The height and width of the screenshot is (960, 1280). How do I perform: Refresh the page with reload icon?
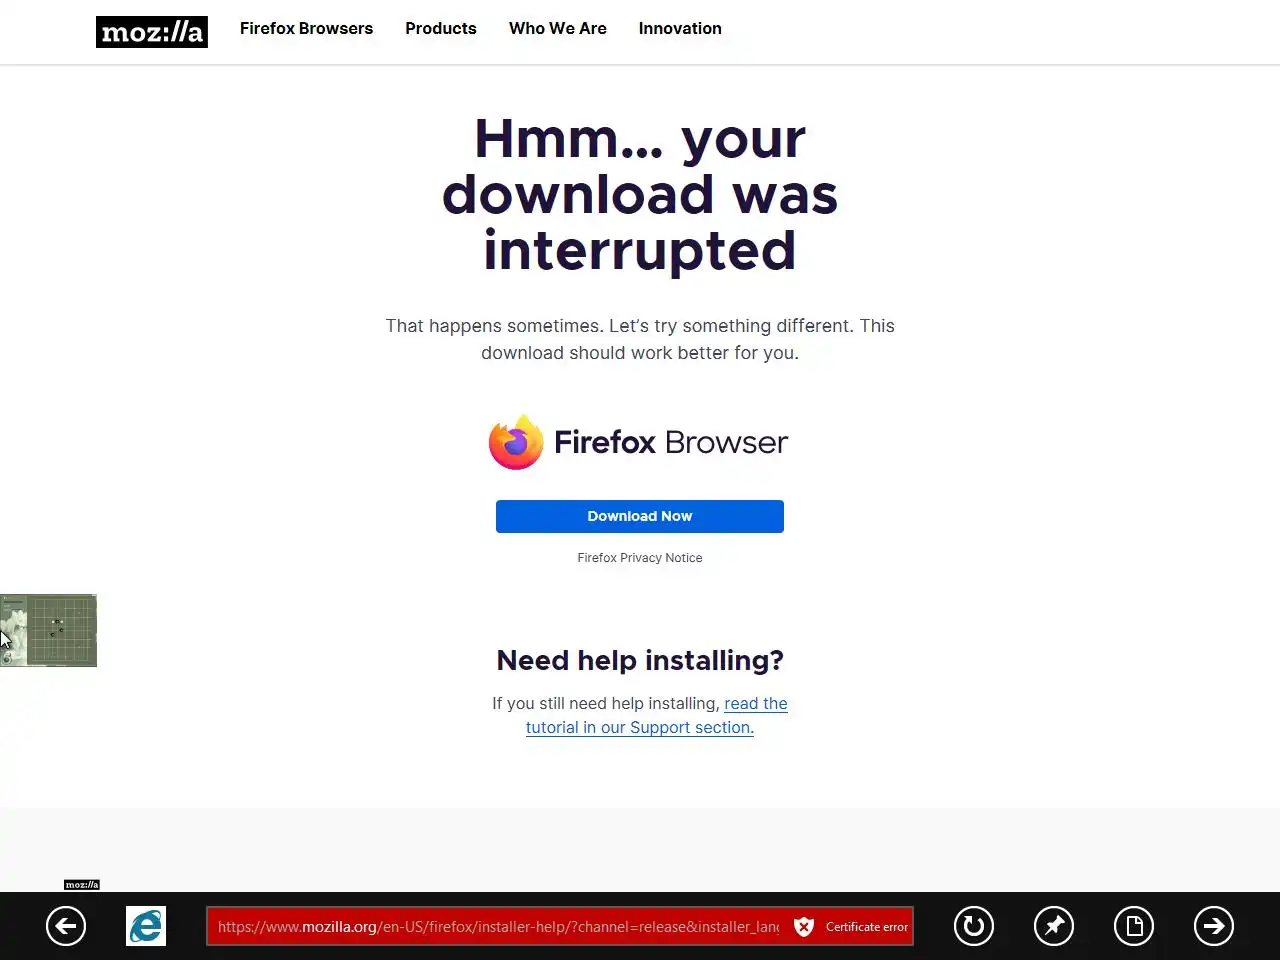974,926
